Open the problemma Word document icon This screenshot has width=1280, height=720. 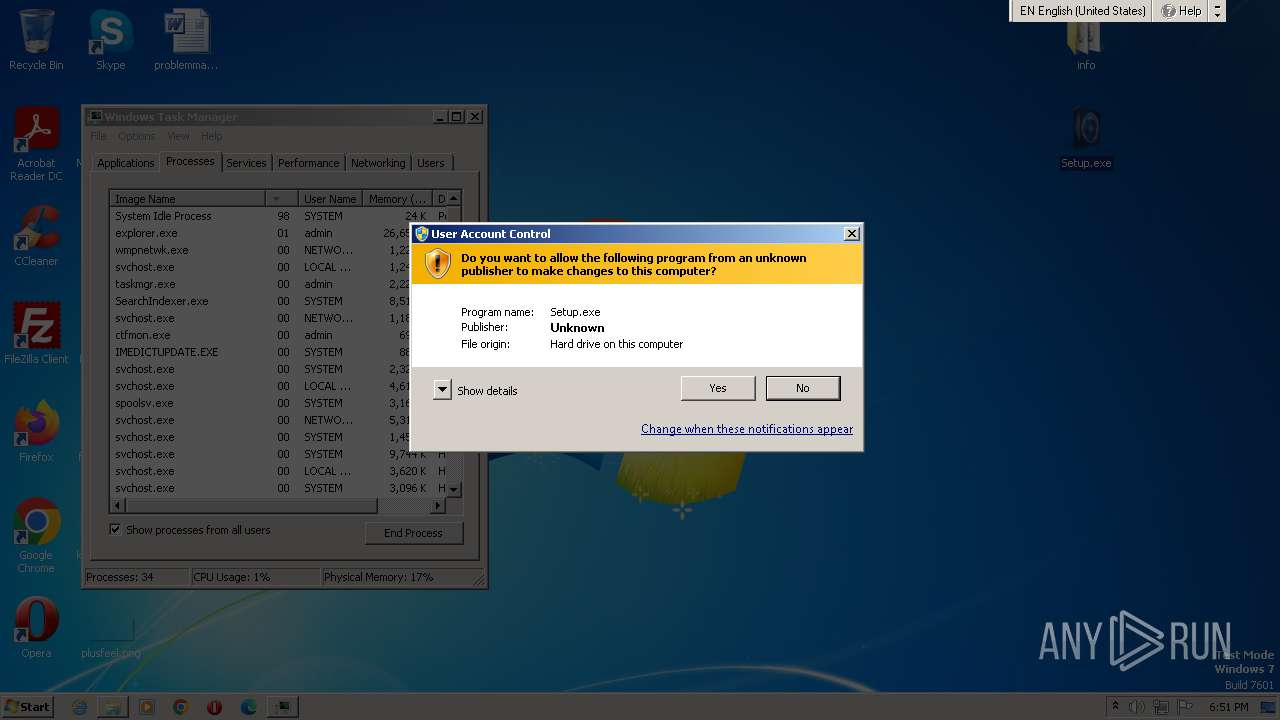pos(186,40)
